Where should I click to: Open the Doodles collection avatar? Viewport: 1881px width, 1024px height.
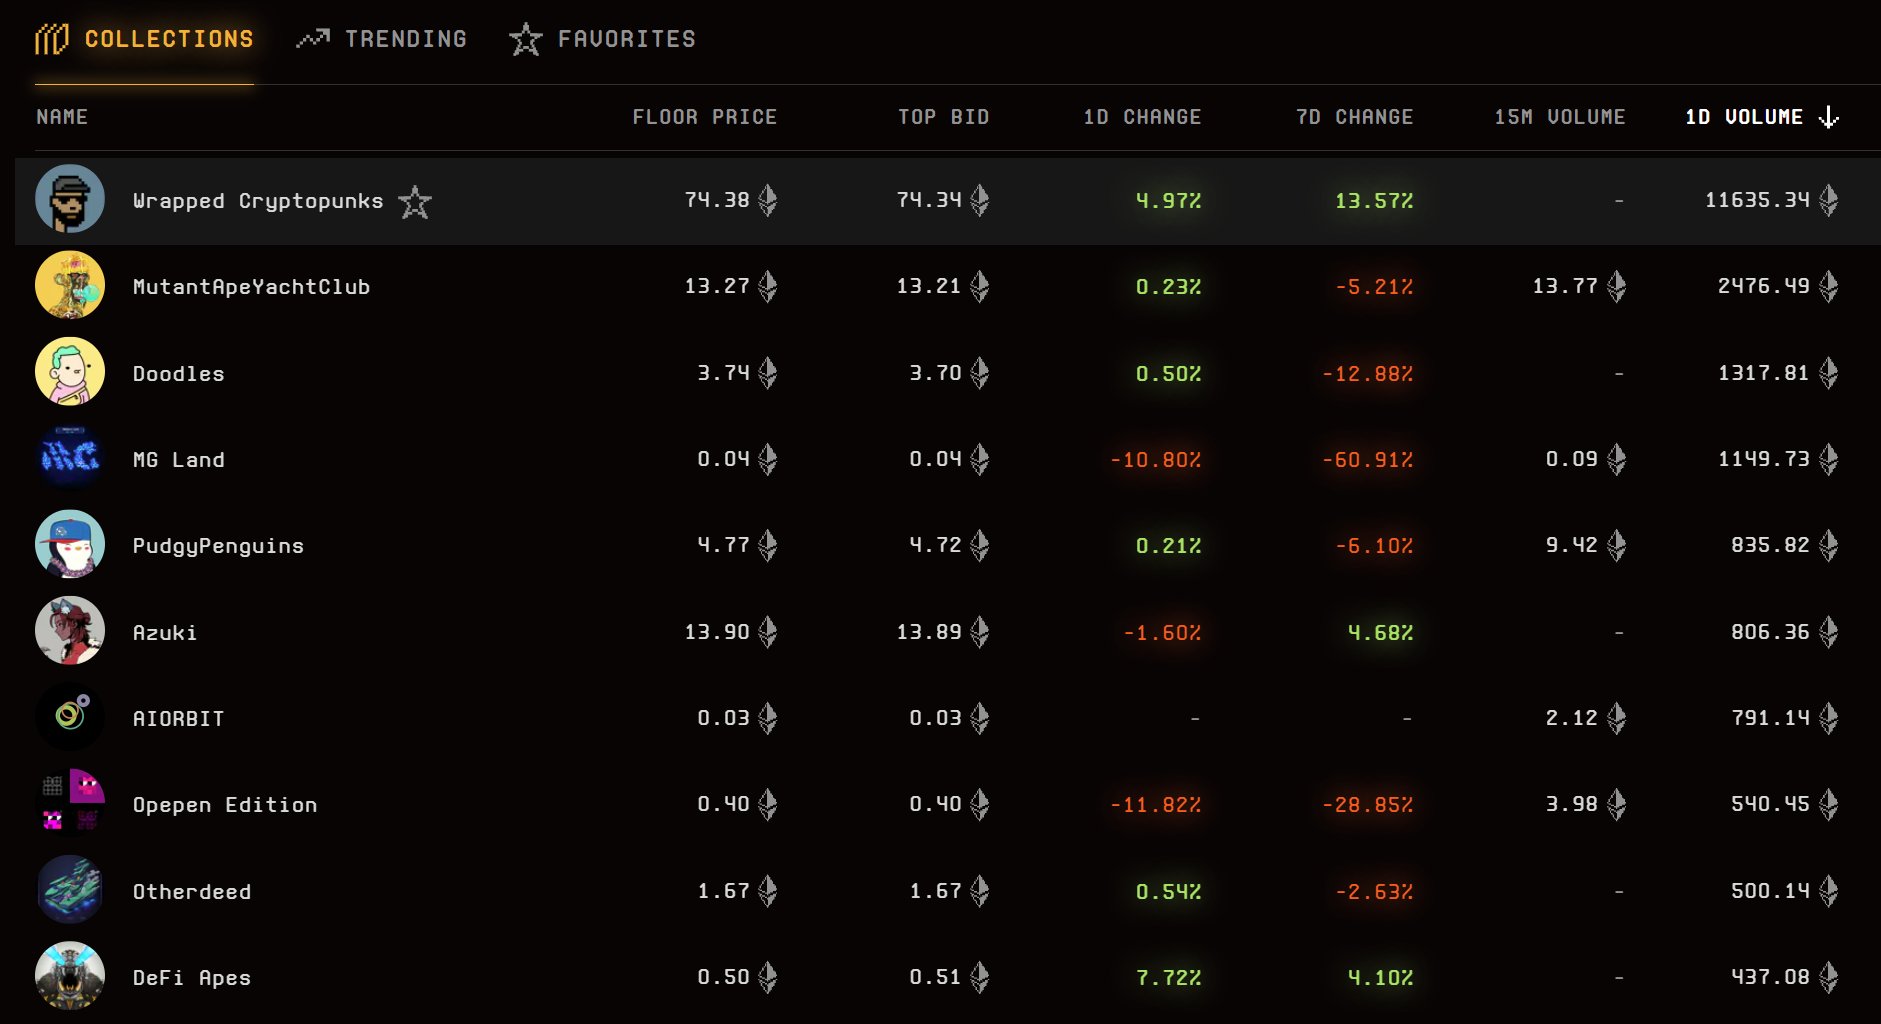[70, 372]
